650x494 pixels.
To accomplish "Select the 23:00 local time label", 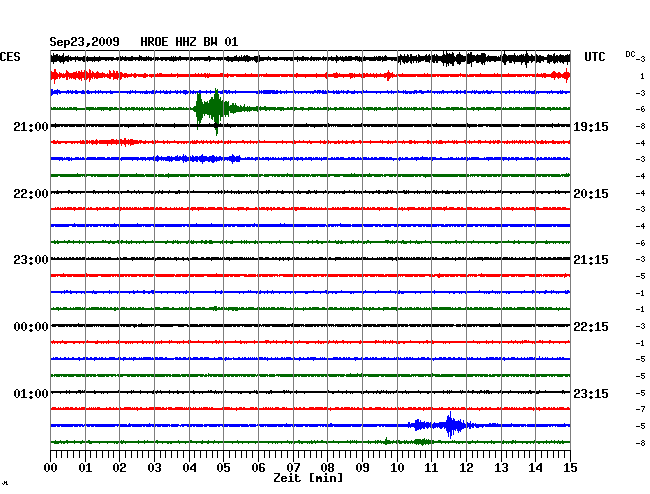I will point(31,260).
